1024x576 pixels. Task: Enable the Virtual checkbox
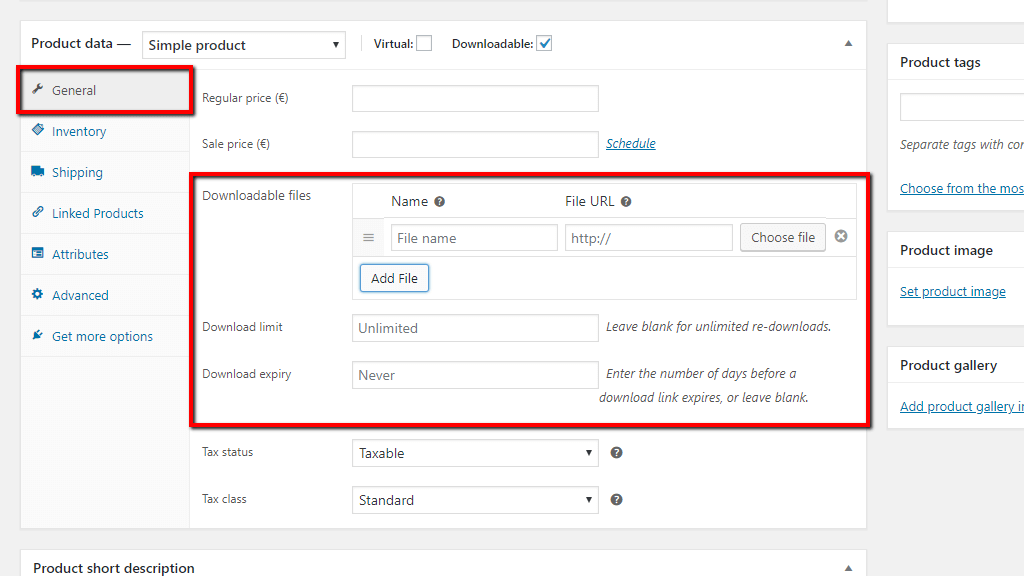click(424, 44)
